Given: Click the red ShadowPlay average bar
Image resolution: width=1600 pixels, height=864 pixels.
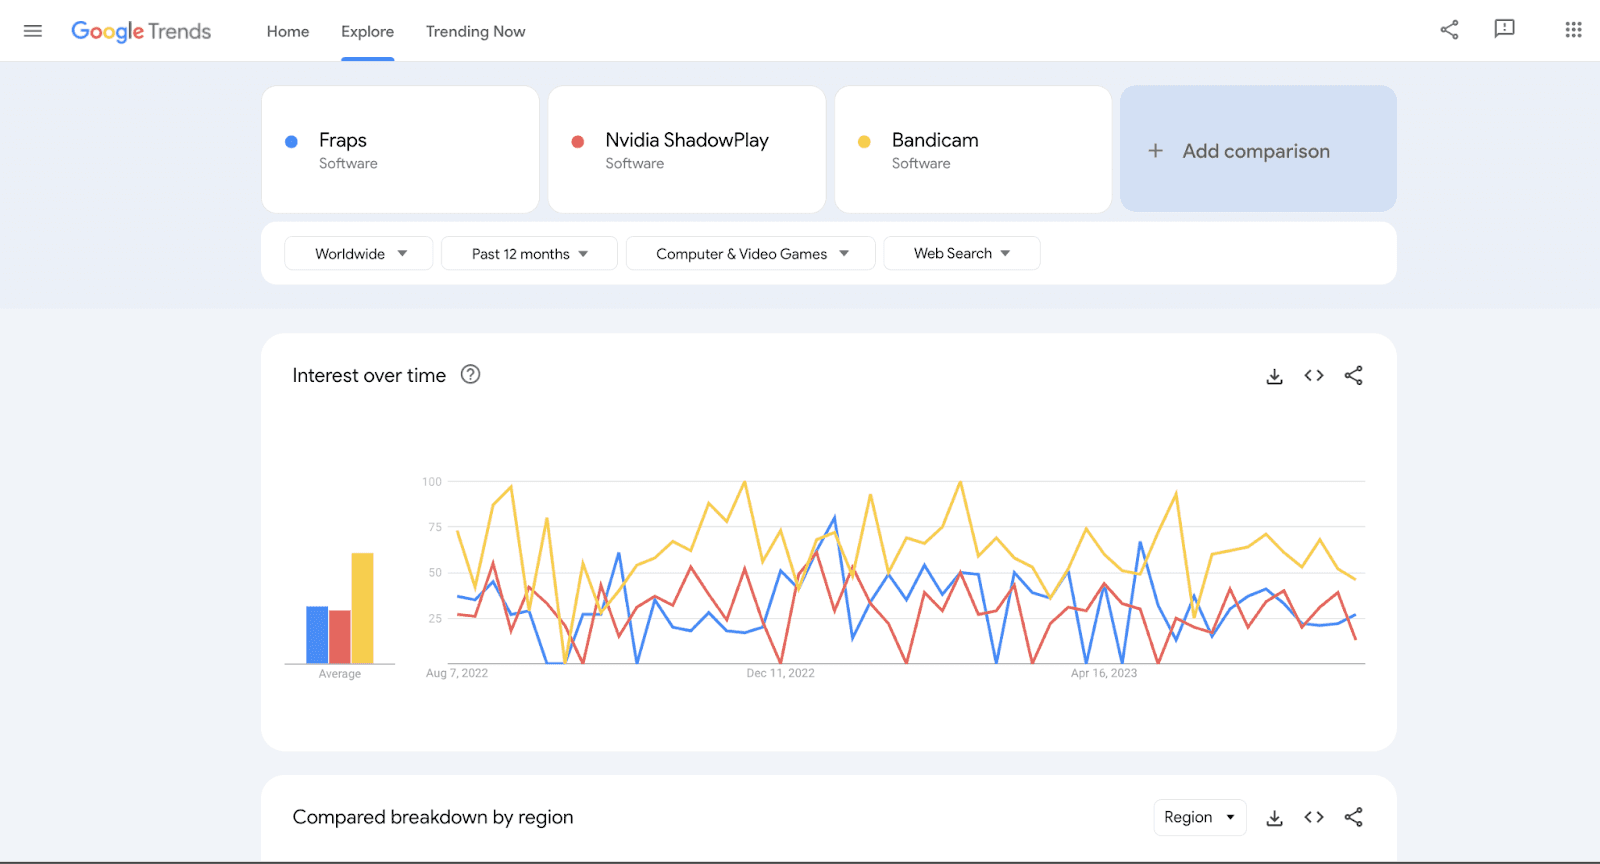Looking at the screenshot, I should point(340,637).
